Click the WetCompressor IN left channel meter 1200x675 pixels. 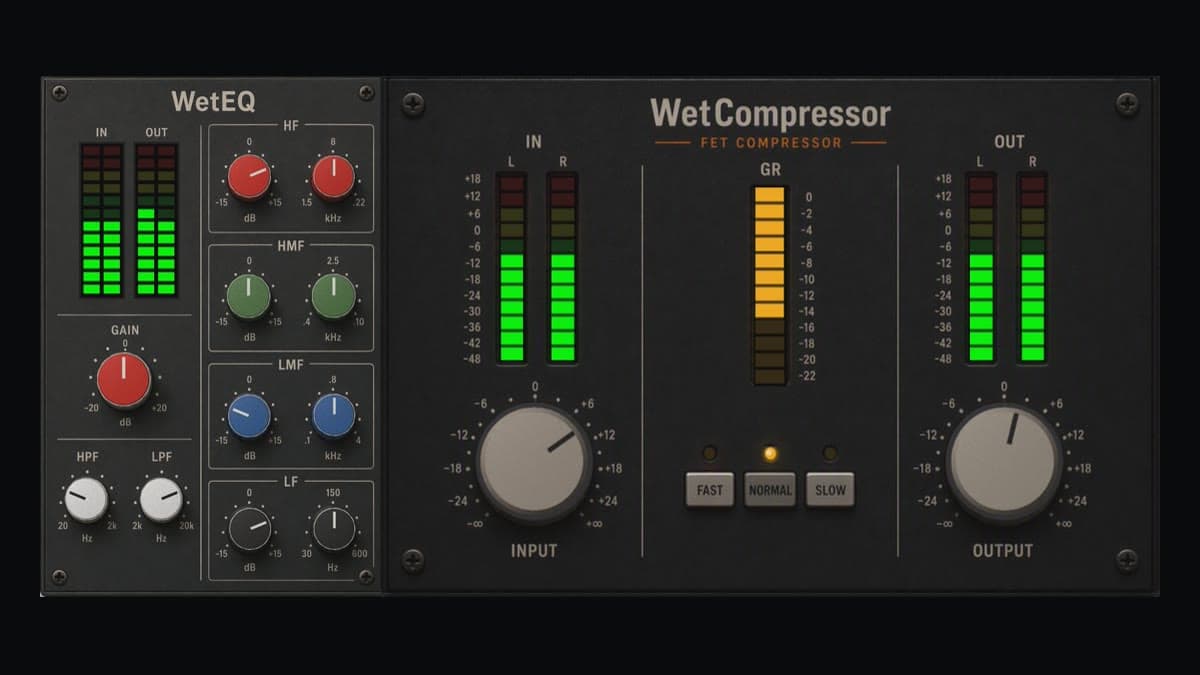click(512, 267)
